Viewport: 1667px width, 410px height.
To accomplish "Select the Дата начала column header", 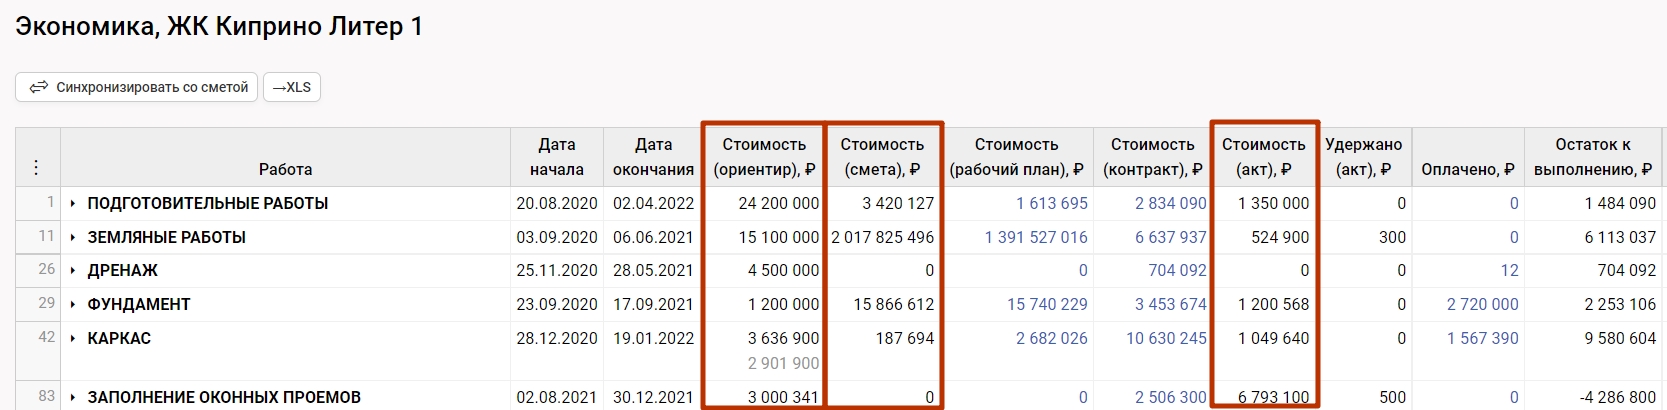I will click(x=557, y=157).
